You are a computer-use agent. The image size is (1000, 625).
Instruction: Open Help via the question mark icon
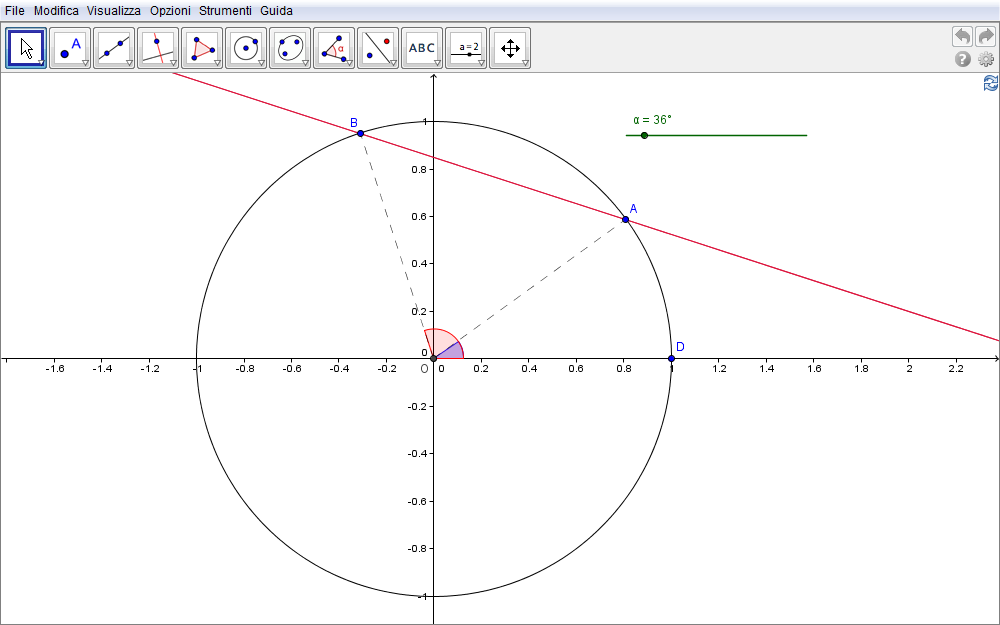coord(963,59)
